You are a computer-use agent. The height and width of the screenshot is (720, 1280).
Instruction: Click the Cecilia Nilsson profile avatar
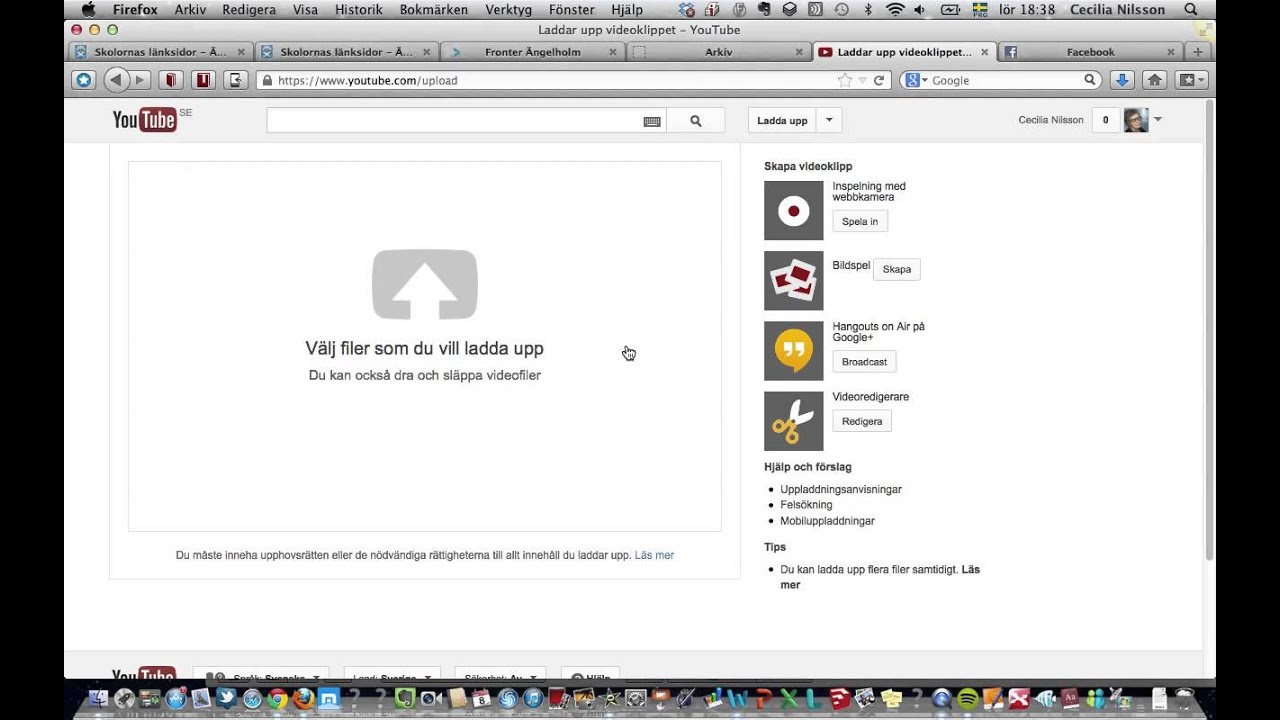click(x=1136, y=120)
